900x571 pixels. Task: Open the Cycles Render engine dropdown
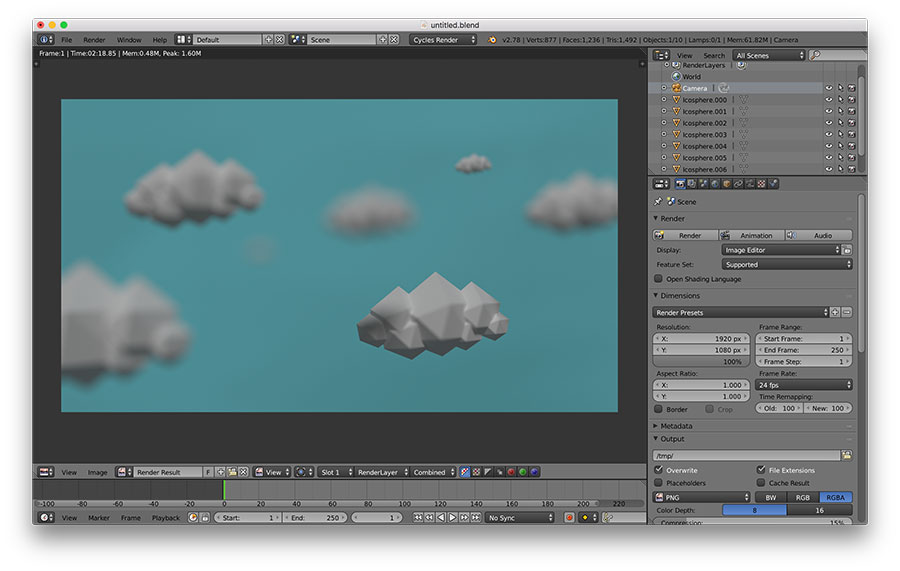443,40
